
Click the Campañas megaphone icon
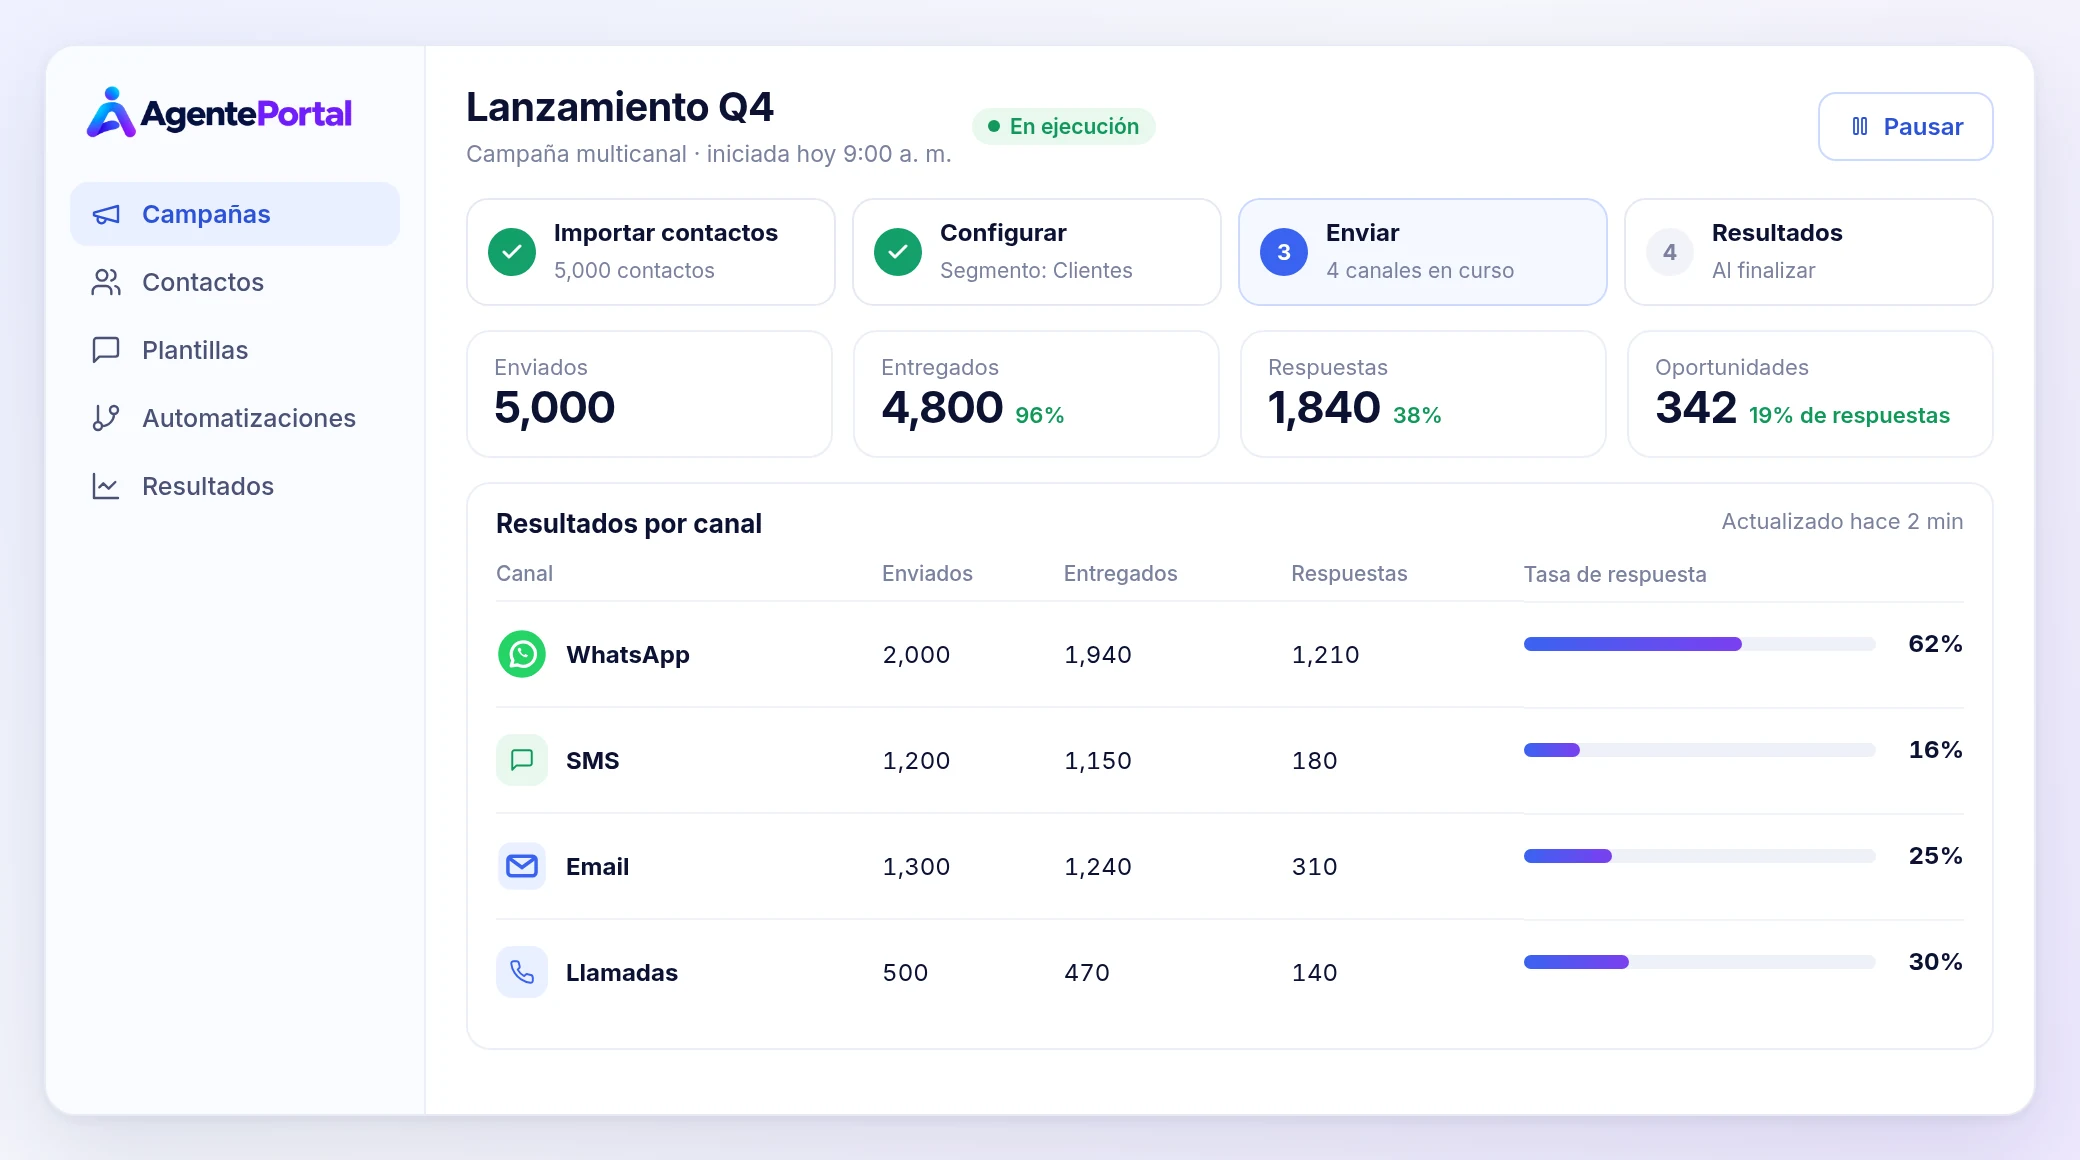[106, 214]
